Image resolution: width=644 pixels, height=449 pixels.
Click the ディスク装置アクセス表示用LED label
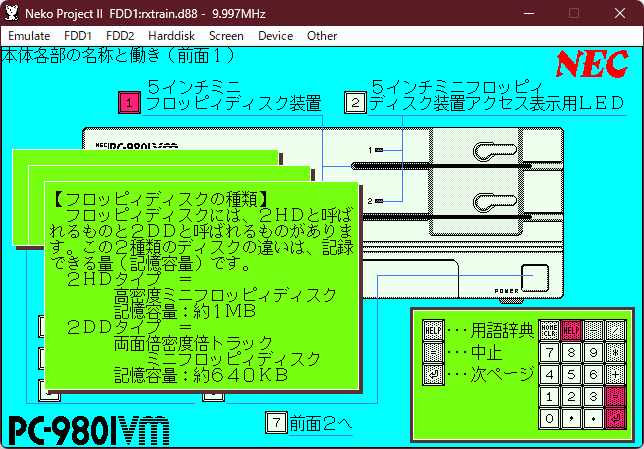[x=497, y=104]
